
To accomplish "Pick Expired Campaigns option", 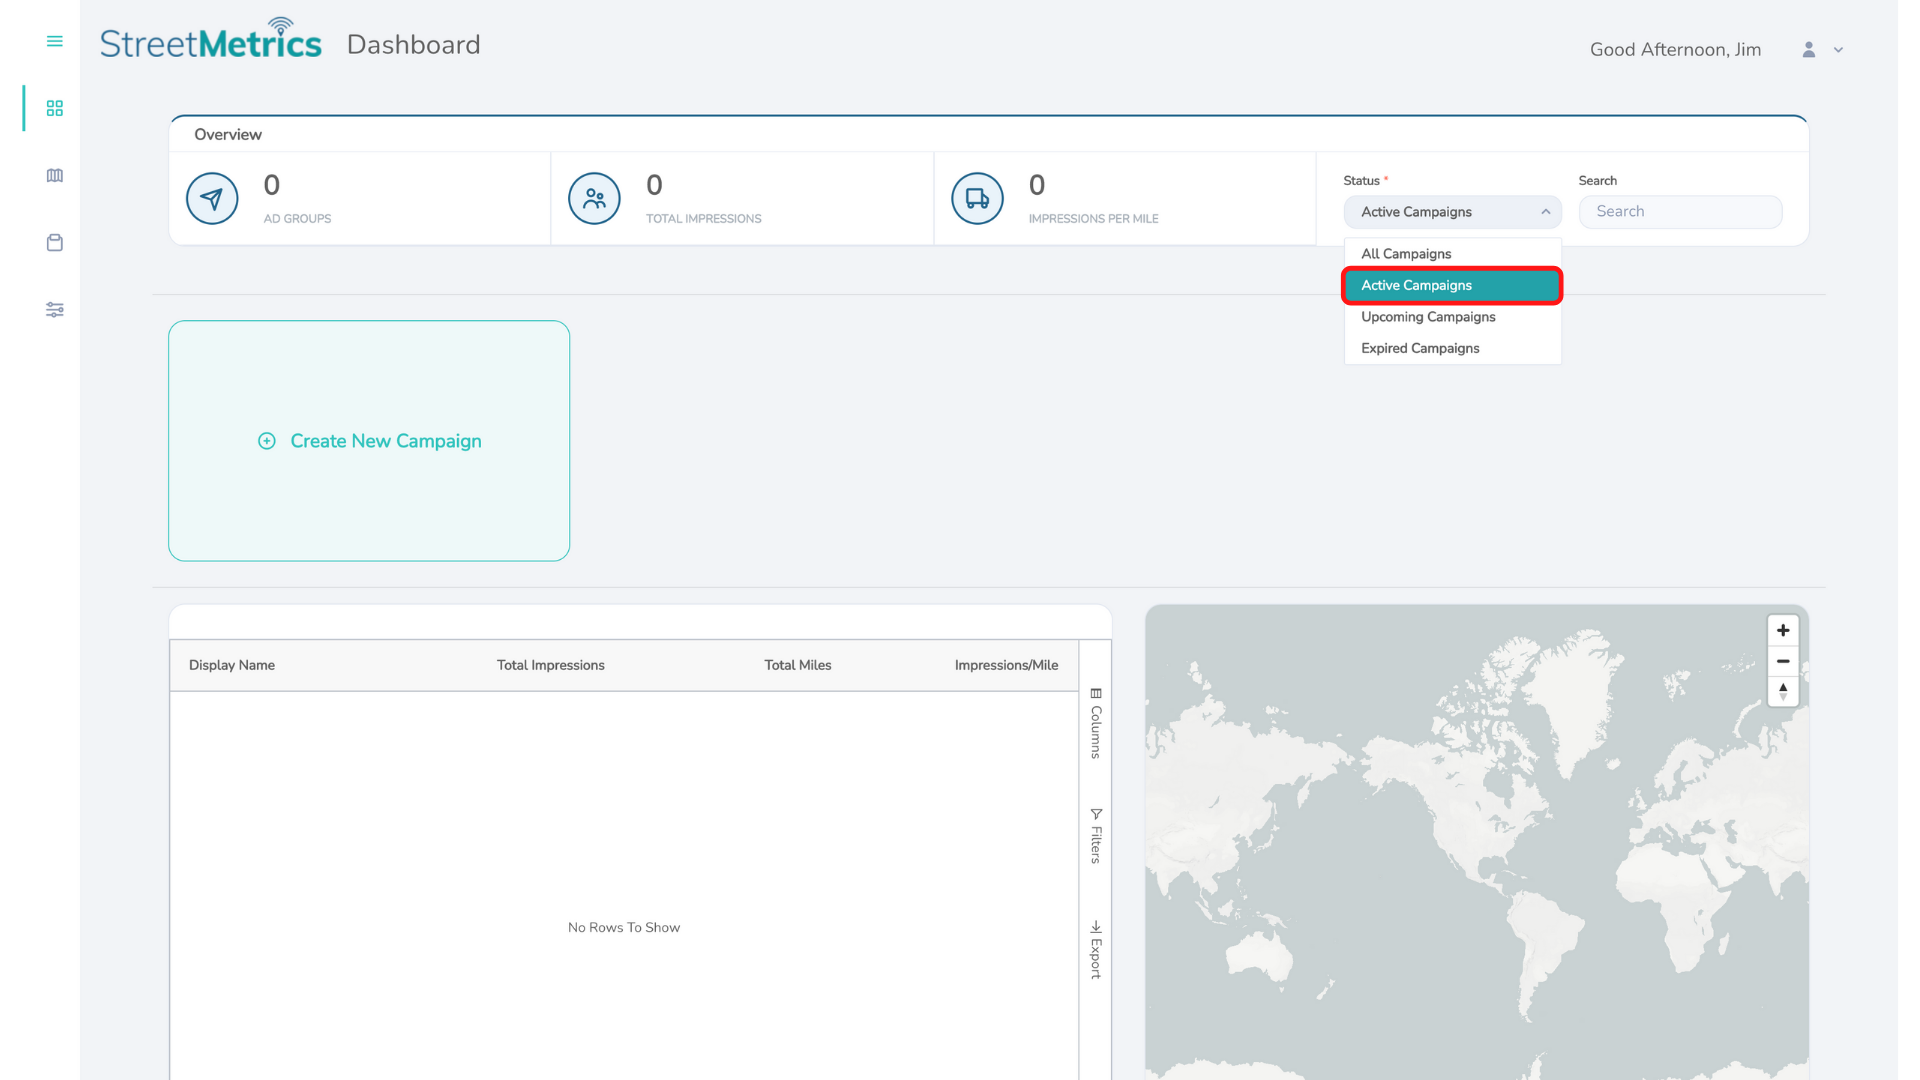I will tap(1420, 348).
